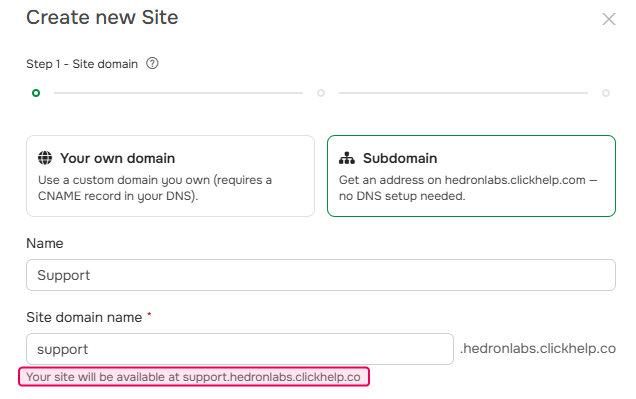Click the Create new Site heading
The image size is (636, 399).
pos(102,17)
